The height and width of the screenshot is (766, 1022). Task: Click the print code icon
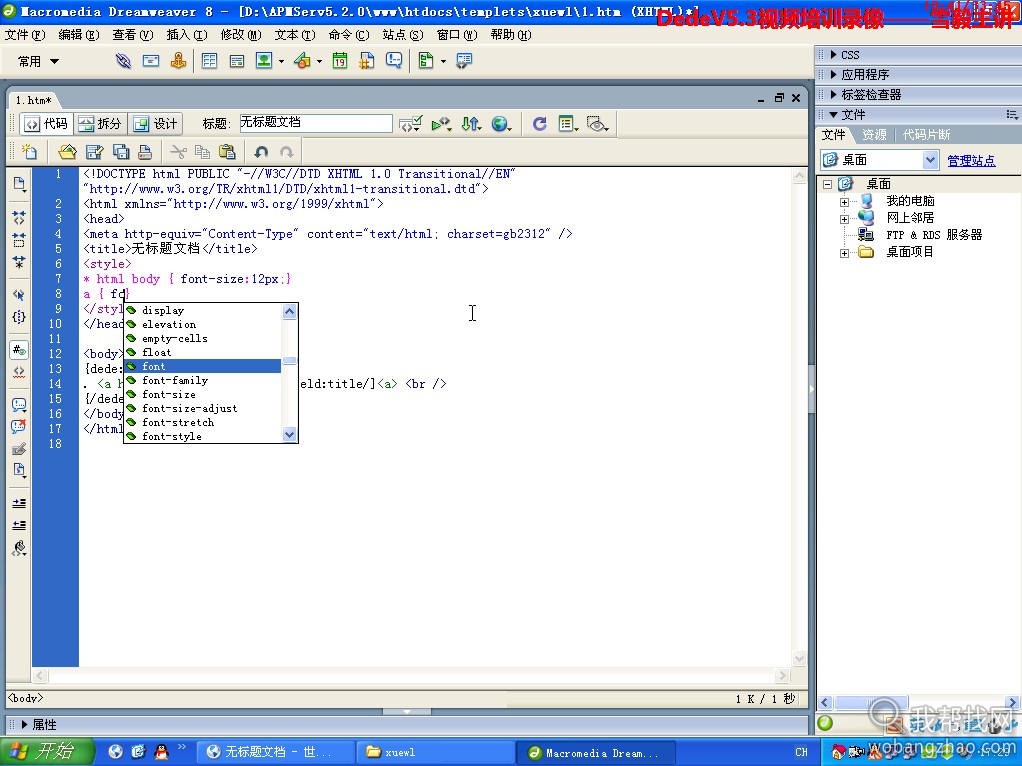(x=145, y=152)
